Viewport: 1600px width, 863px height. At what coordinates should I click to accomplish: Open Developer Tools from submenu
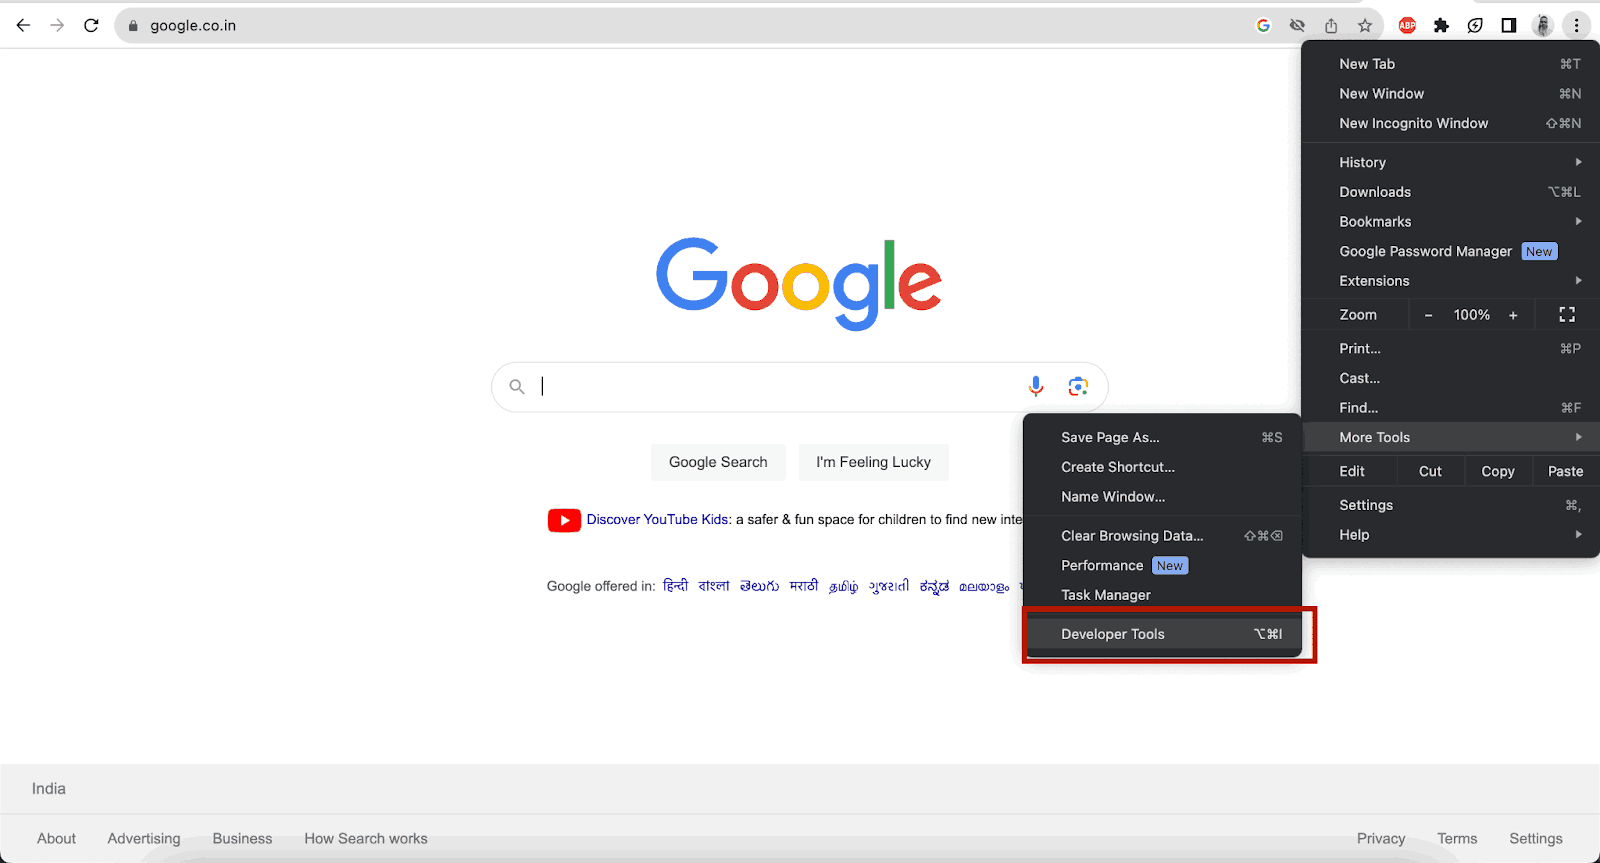(1163, 634)
